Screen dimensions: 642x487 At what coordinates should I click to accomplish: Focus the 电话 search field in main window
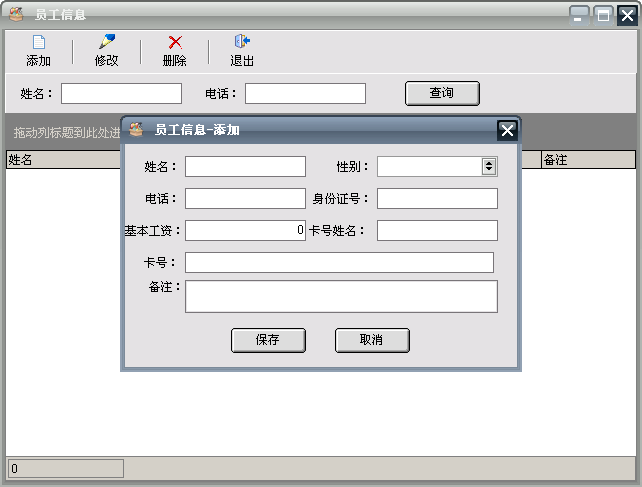(x=305, y=93)
